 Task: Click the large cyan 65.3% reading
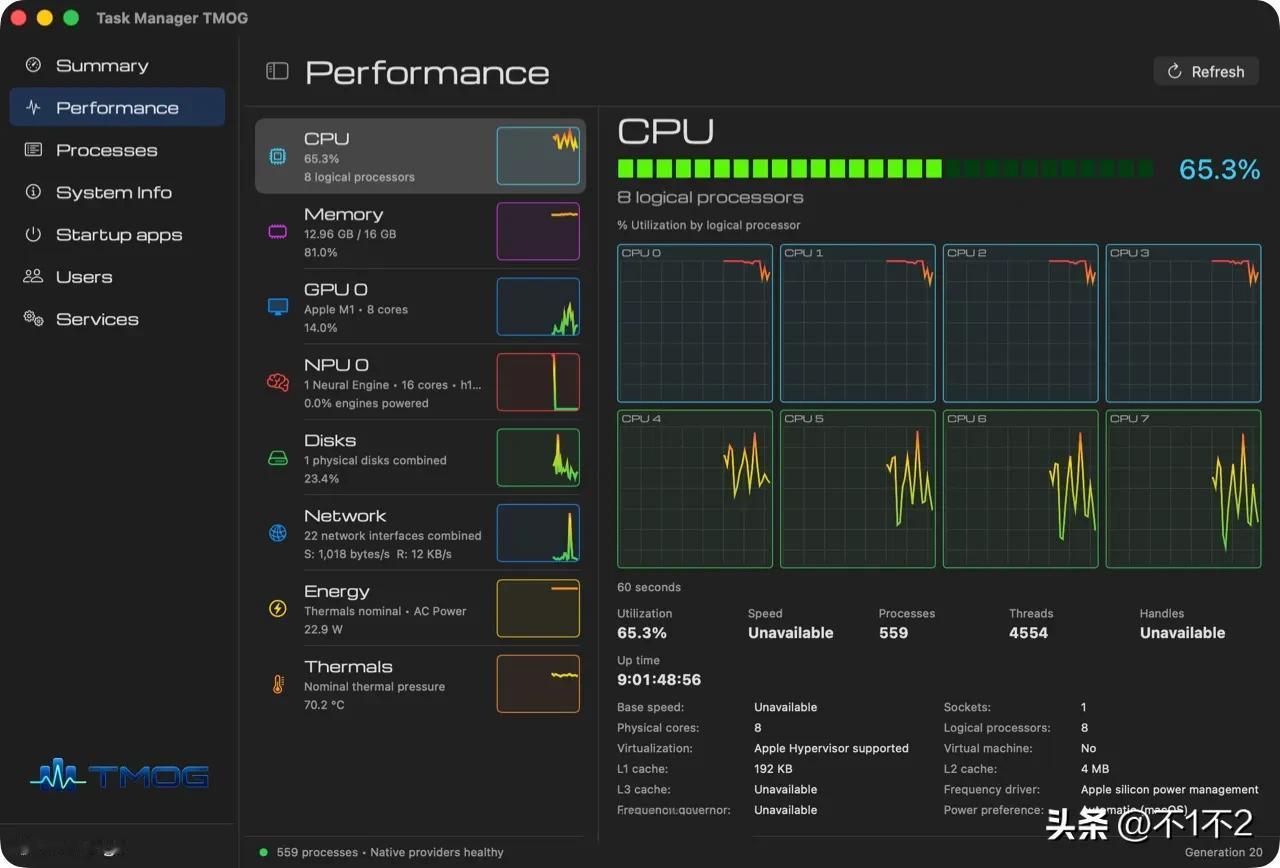1219,169
